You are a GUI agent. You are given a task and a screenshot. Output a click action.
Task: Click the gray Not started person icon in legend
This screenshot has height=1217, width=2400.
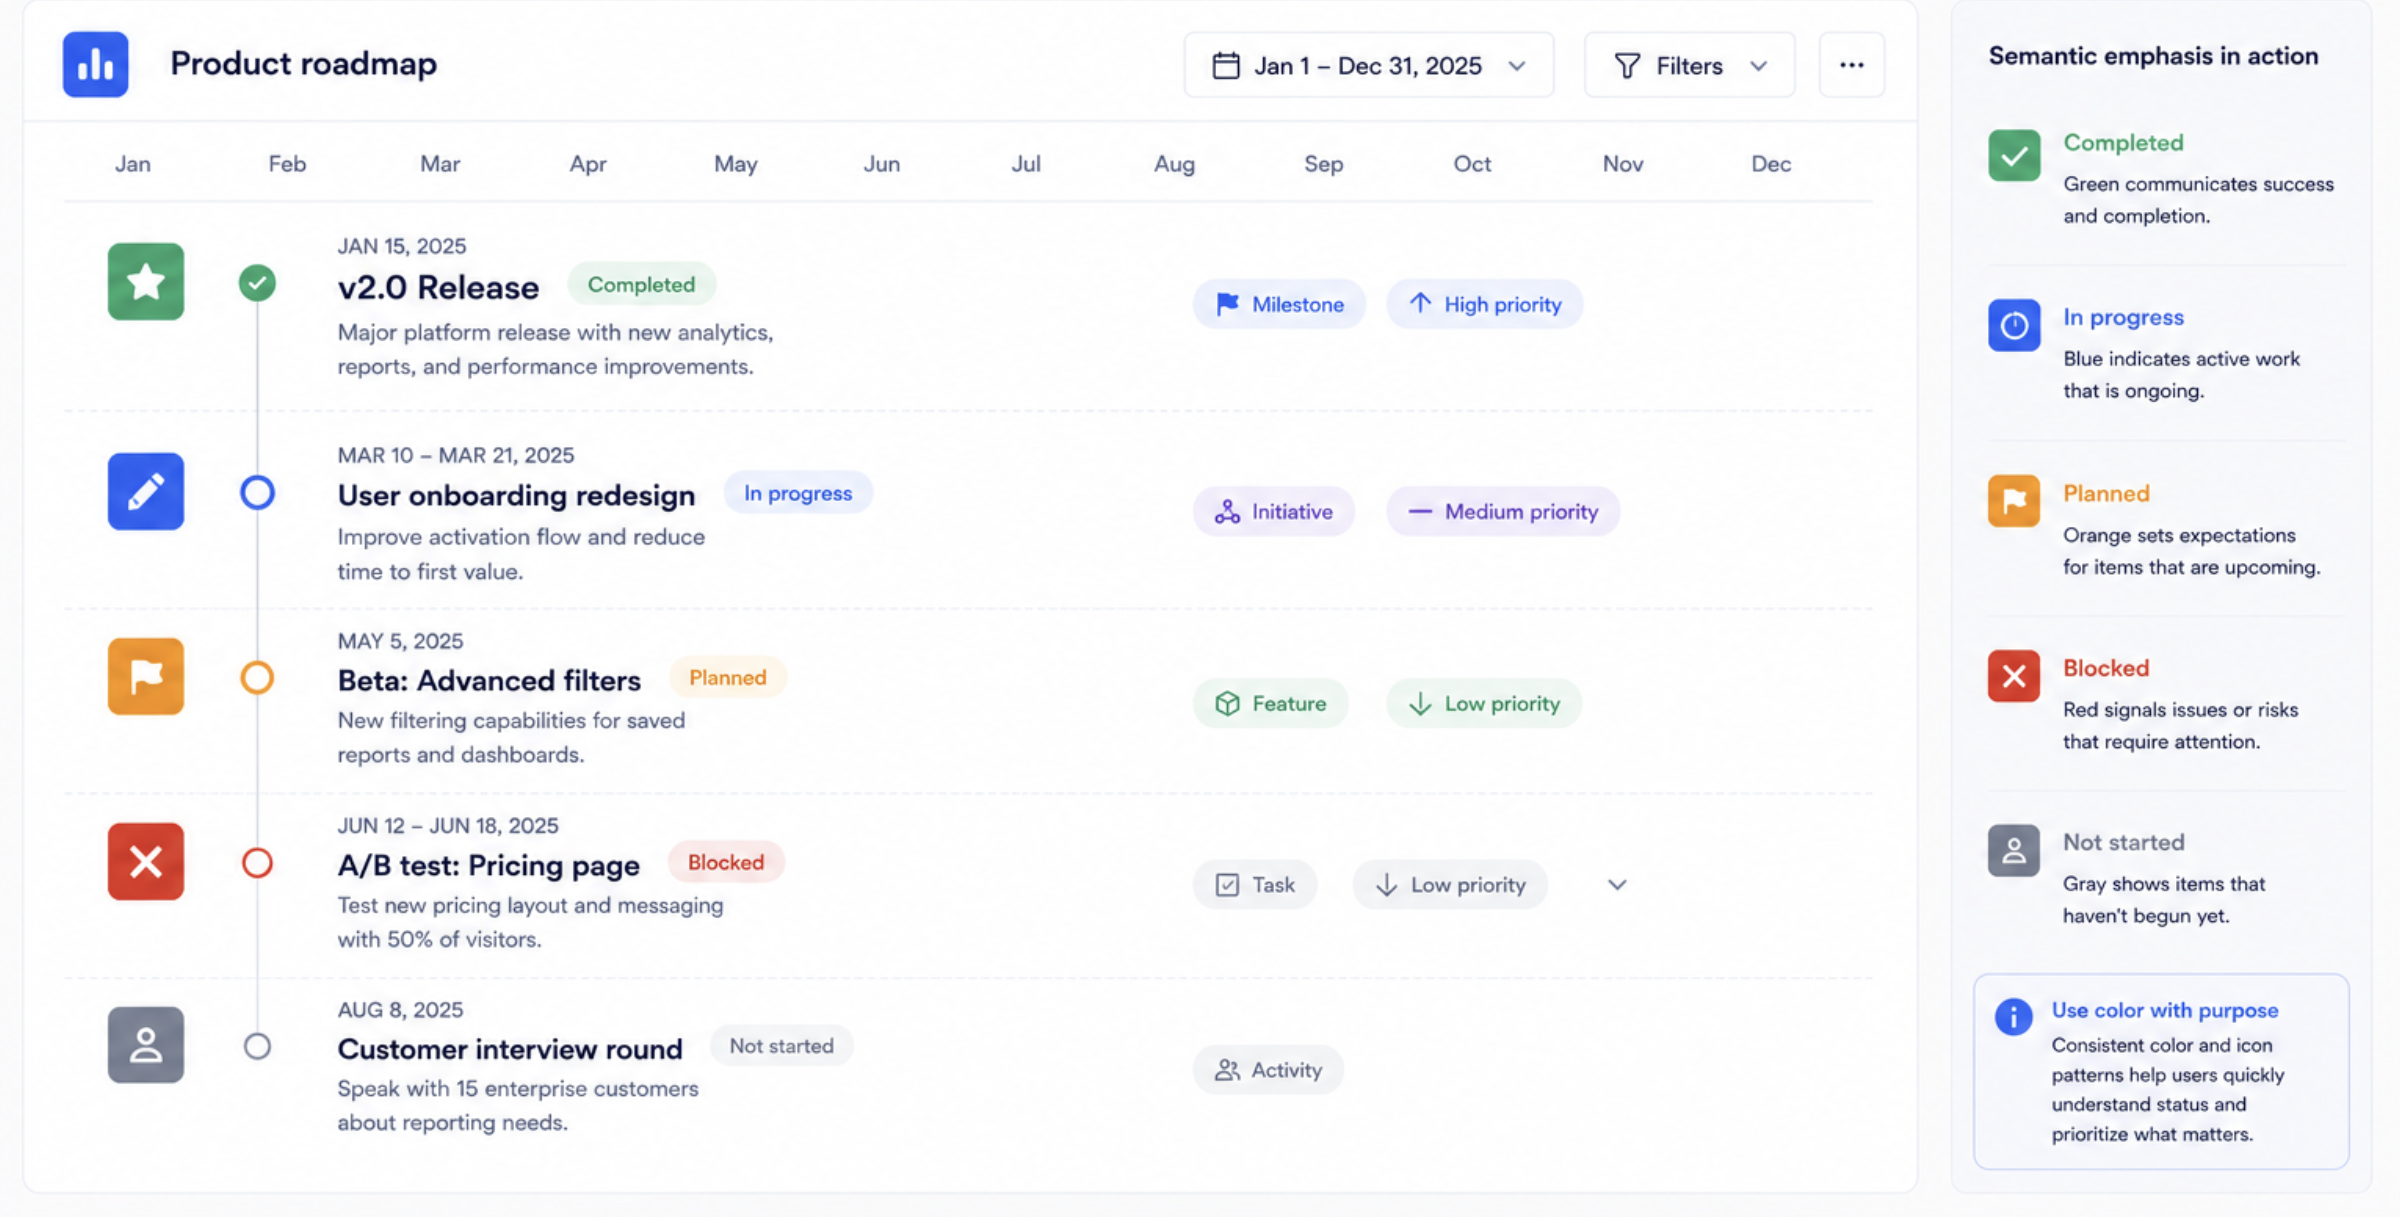click(x=2014, y=850)
